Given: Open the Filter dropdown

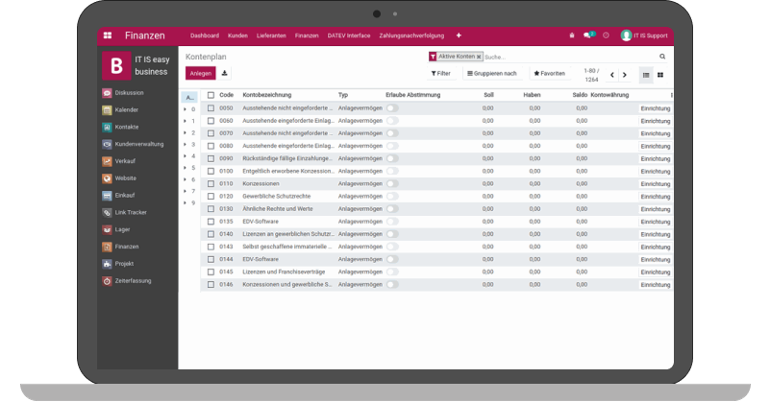Looking at the screenshot, I should point(440,73).
